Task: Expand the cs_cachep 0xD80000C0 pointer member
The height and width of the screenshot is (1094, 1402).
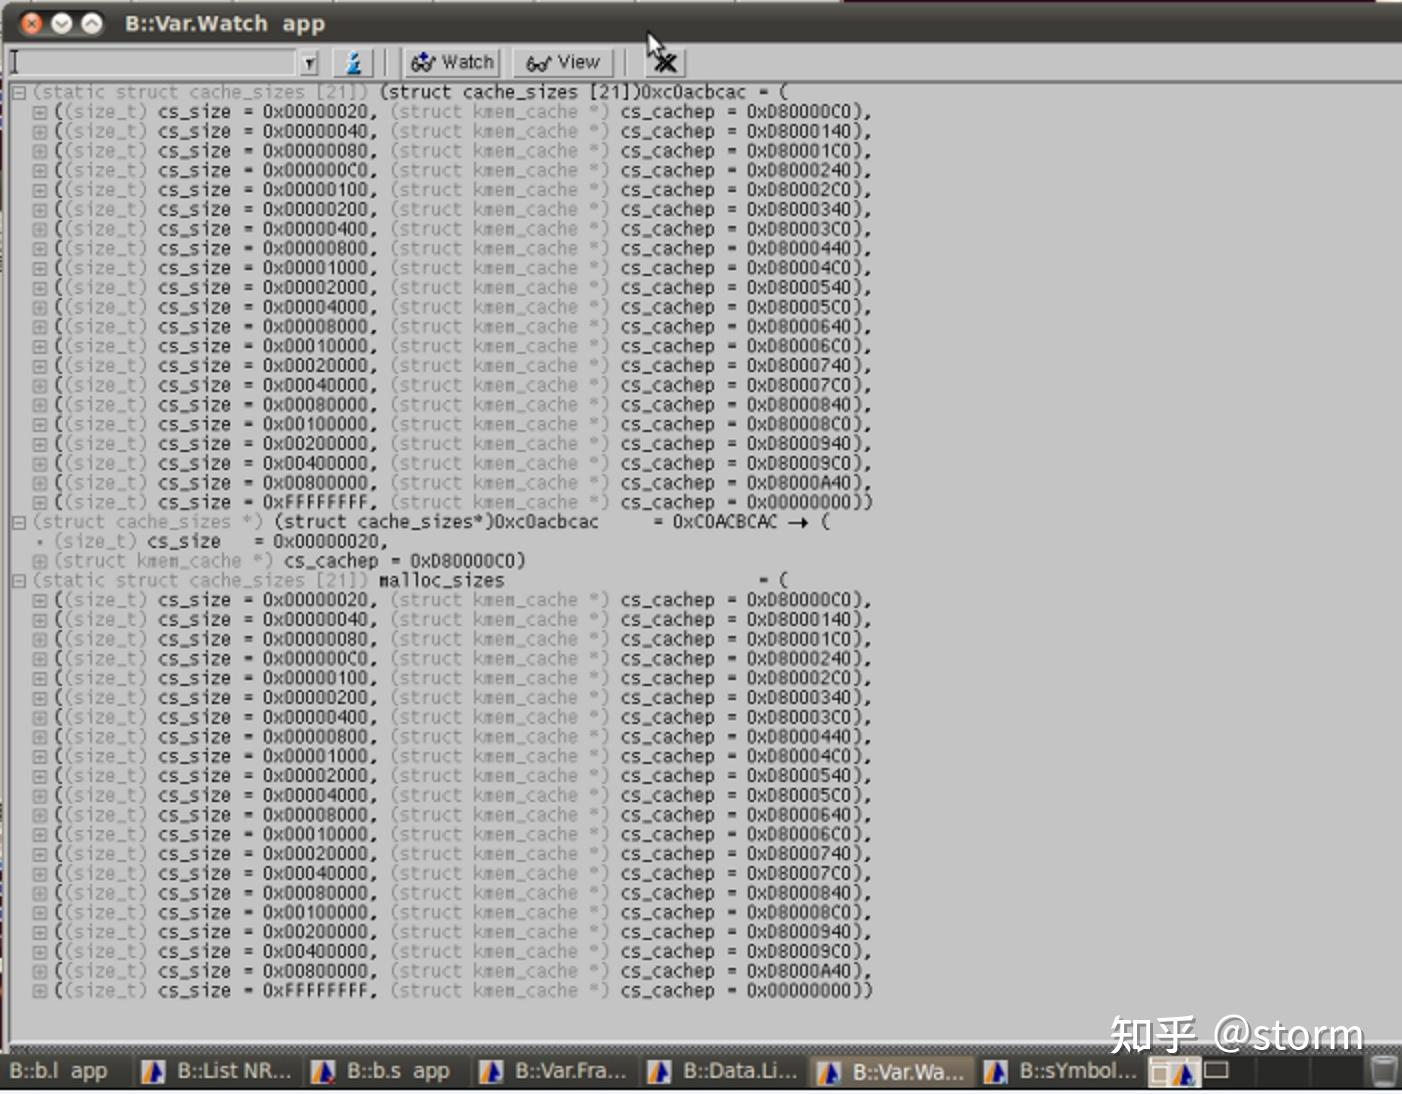Action: [x=39, y=561]
